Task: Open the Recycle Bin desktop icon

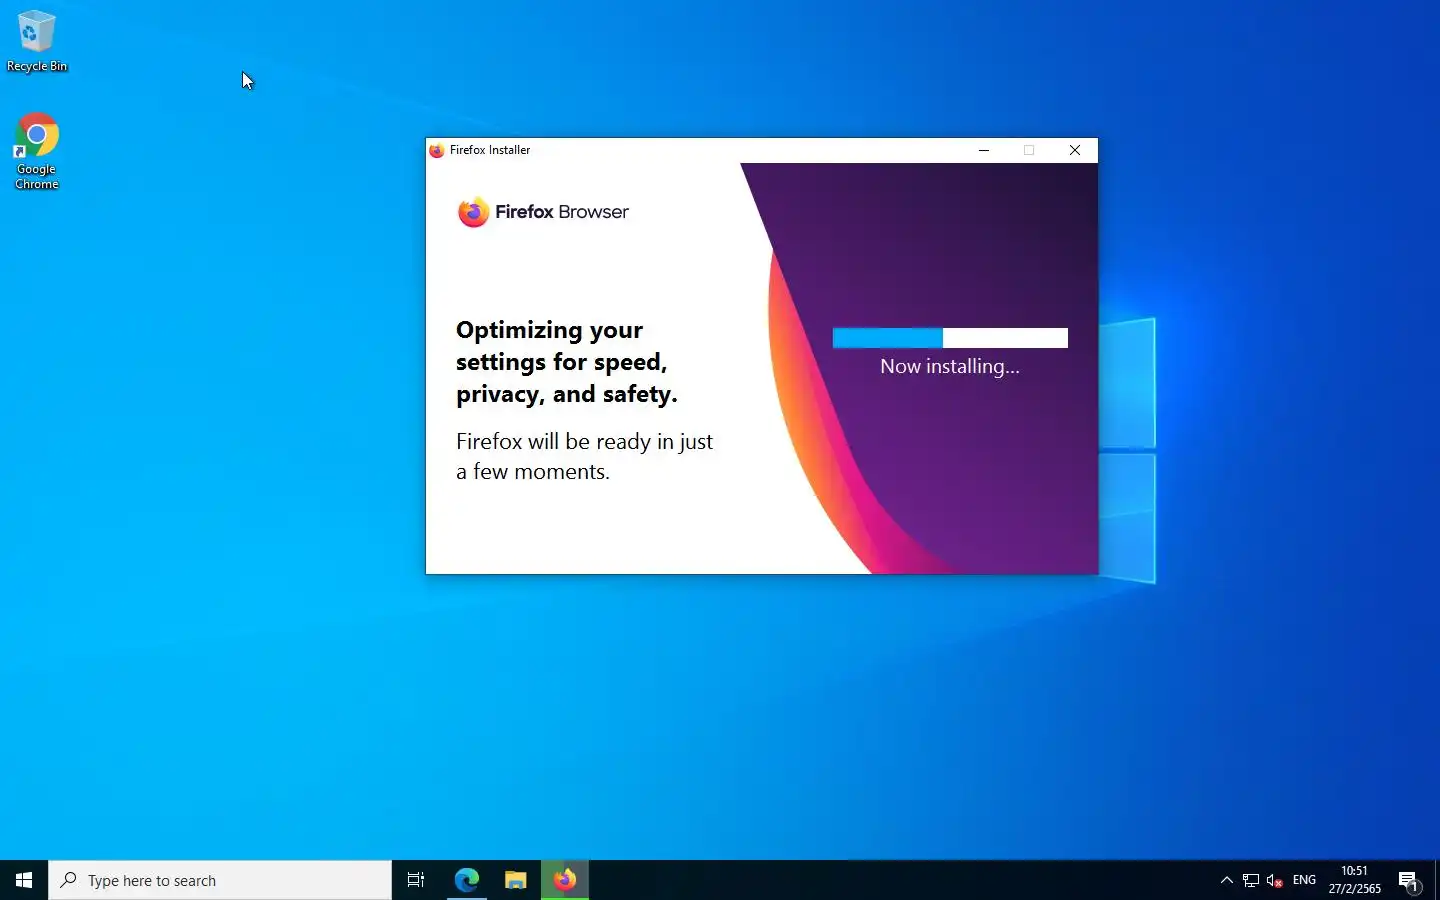Action: (x=36, y=41)
